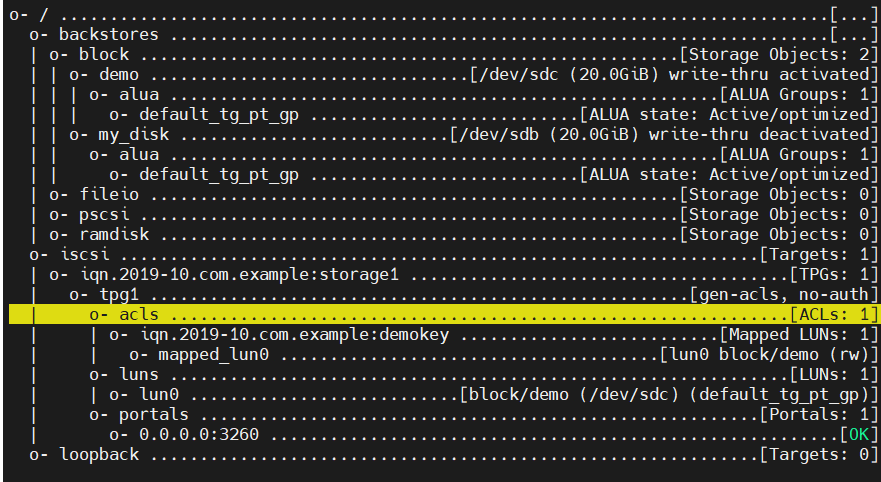This screenshot has height=482, width=881.
Task: Select the lun0 entry under luns
Action: coord(159,394)
